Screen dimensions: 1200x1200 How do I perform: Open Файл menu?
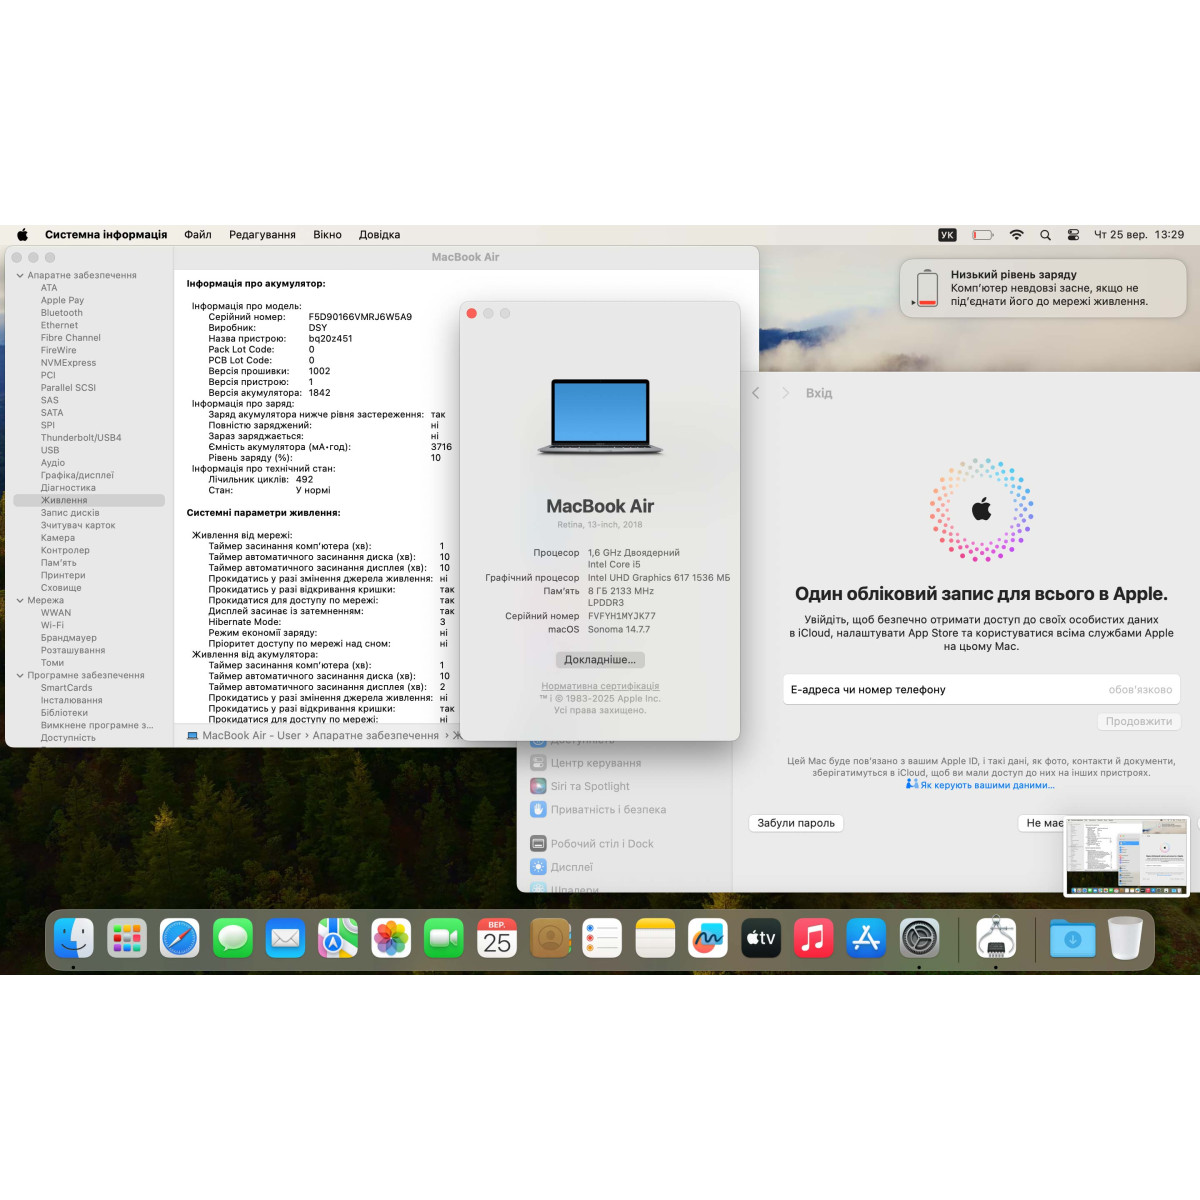pos(198,235)
